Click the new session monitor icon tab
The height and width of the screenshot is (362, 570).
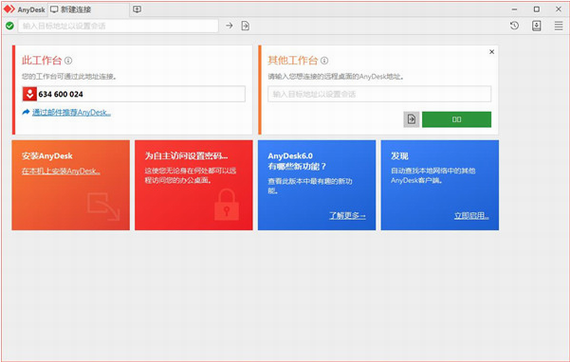tap(137, 9)
